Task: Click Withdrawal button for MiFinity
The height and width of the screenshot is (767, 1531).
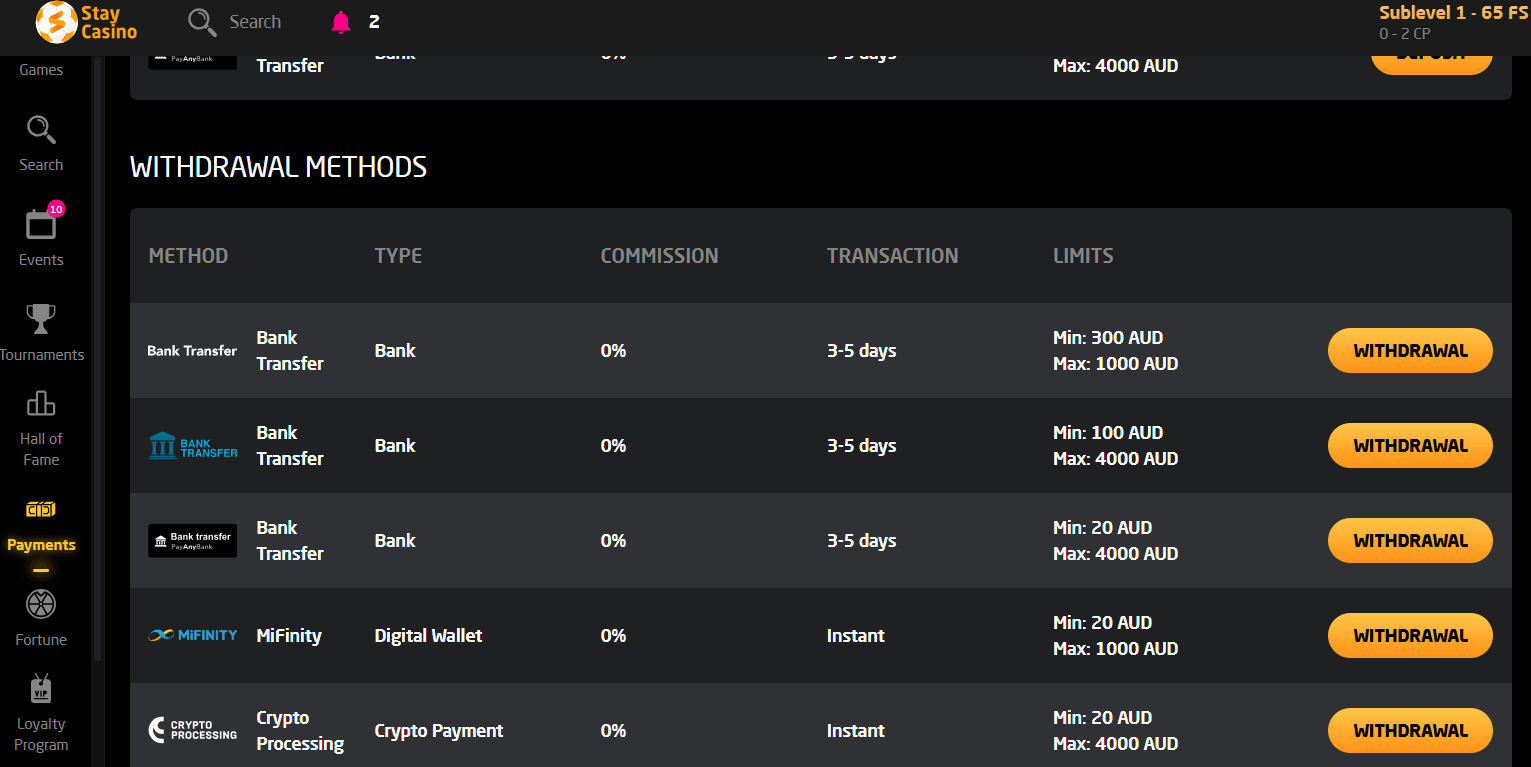Action: [1410, 636]
